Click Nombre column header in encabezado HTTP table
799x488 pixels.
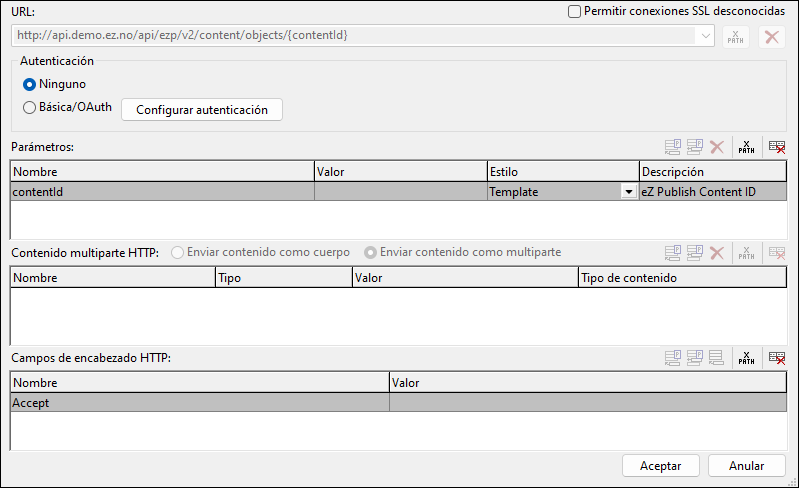coord(200,383)
